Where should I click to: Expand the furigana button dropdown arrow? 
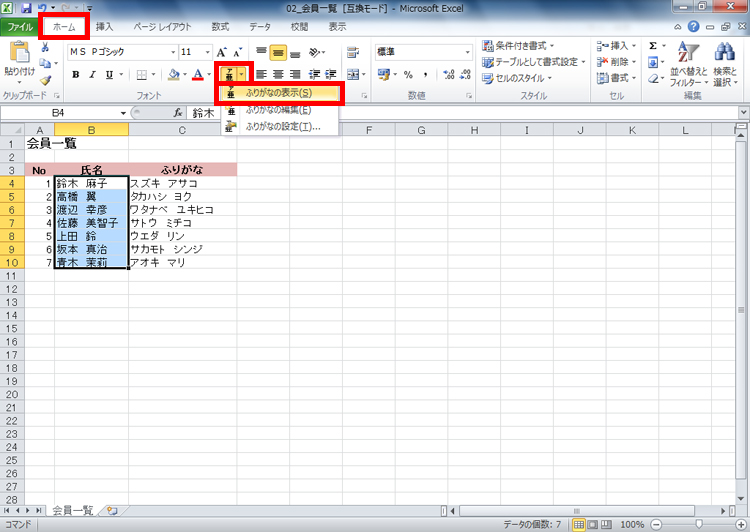pyautogui.click(x=242, y=74)
